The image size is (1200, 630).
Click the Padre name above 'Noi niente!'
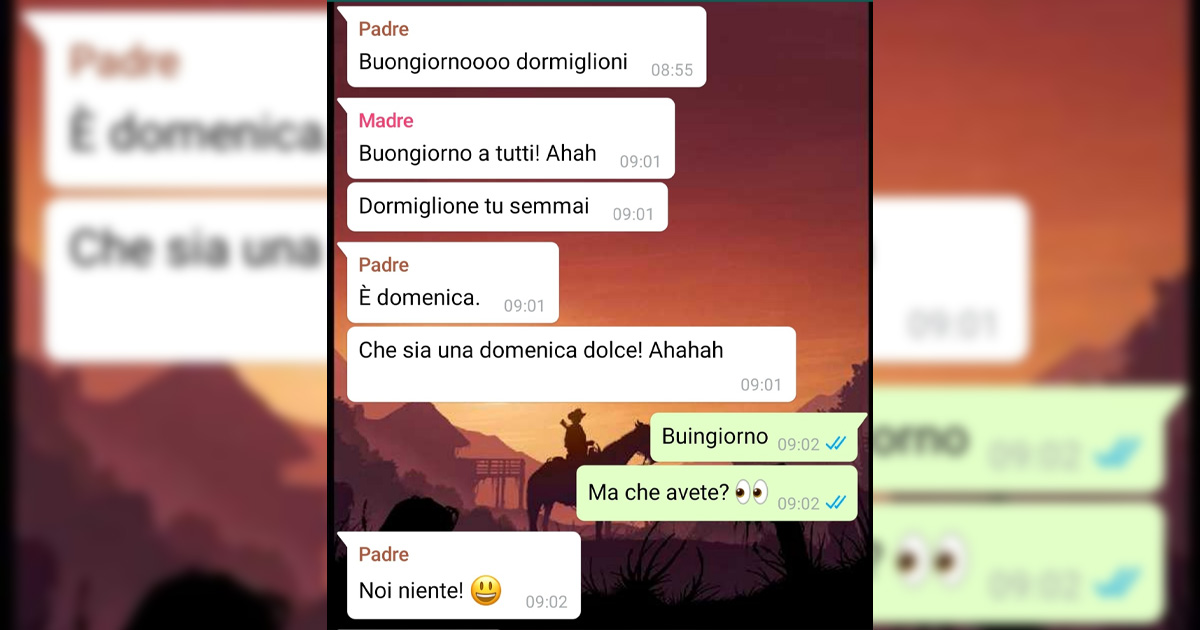pos(384,555)
